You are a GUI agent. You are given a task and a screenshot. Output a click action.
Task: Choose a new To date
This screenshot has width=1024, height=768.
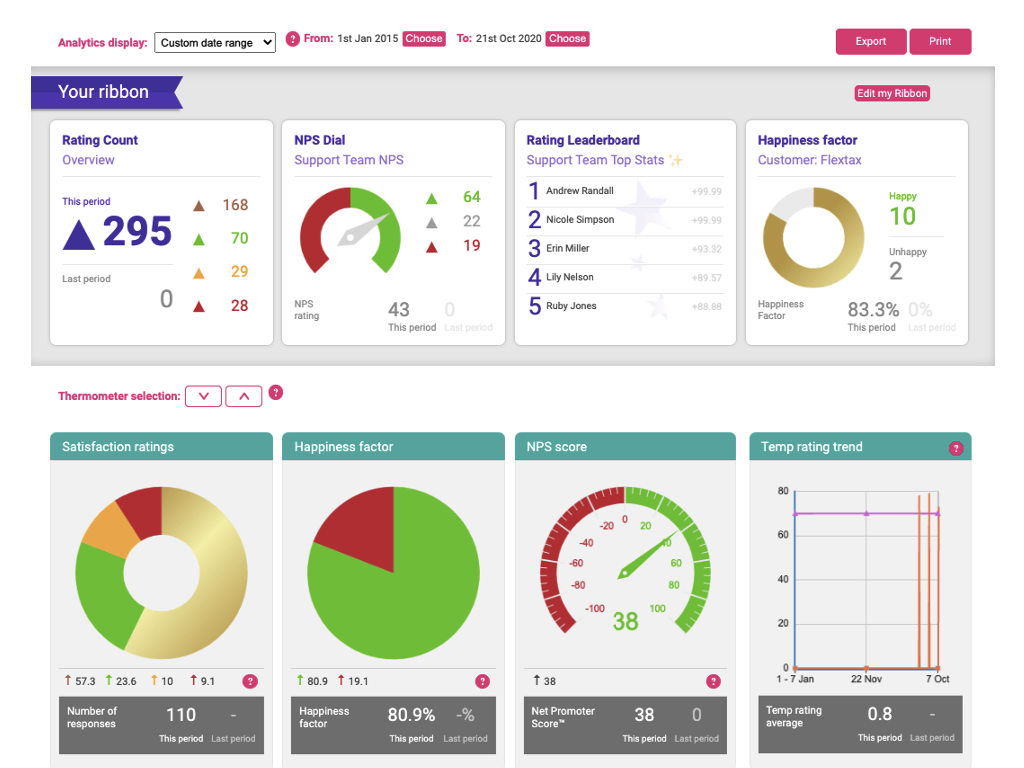(567, 38)
